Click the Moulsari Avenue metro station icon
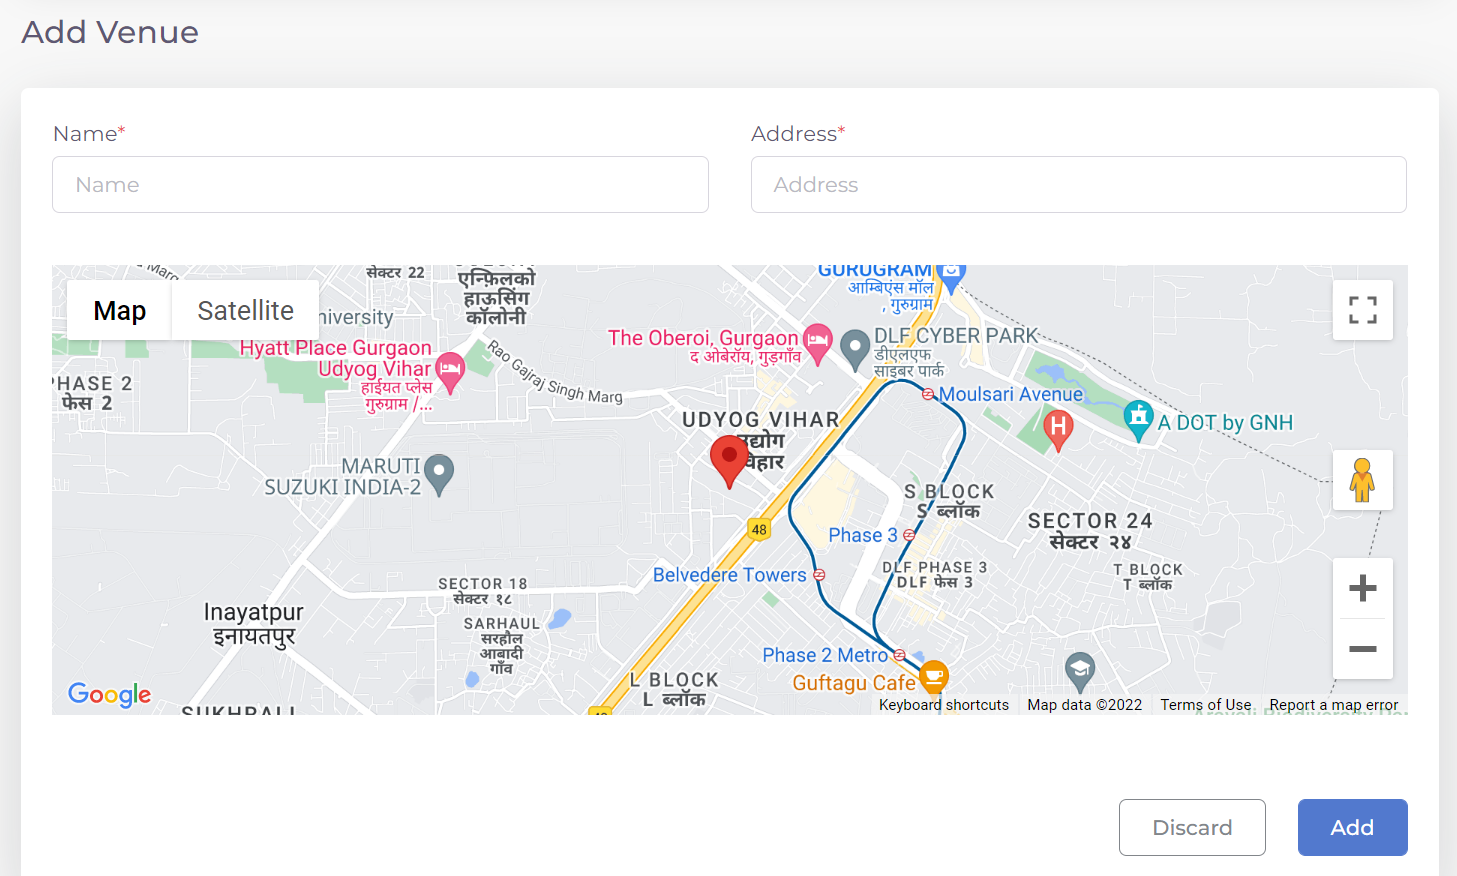Screen dimensions: 1457x876 pos(928,394)
